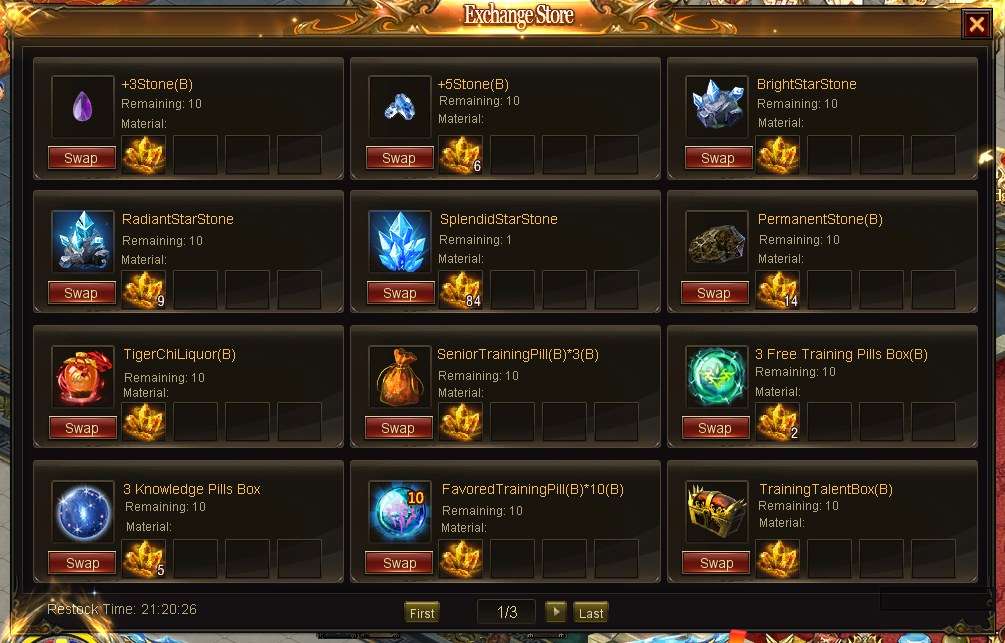
Task: Swap for the PermanentStone(B)
Action: [x=715, y=293]
